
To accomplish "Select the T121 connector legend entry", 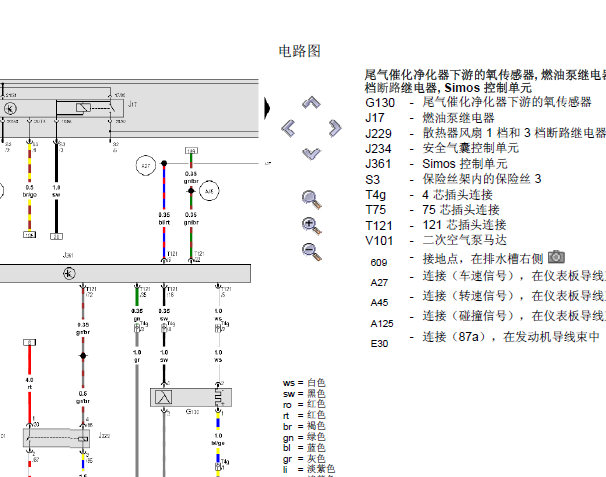I will pos(436,225).
